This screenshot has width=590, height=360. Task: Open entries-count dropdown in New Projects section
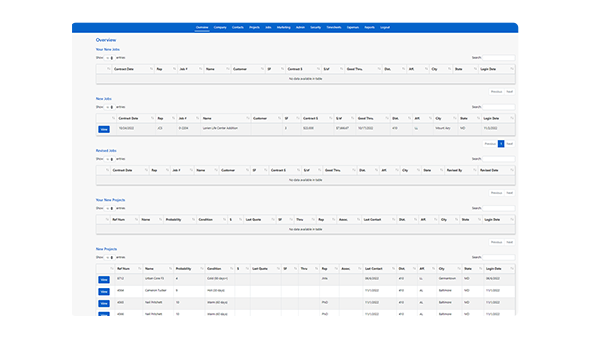(x=109, y=258)
